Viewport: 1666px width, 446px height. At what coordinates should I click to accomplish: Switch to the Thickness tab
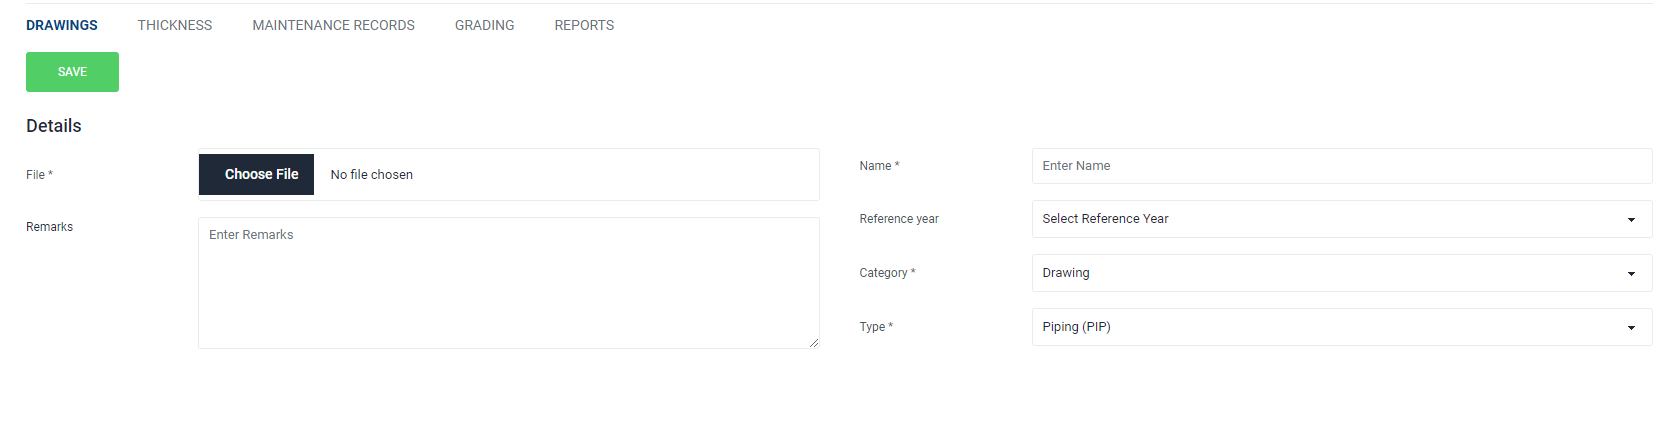175,25
